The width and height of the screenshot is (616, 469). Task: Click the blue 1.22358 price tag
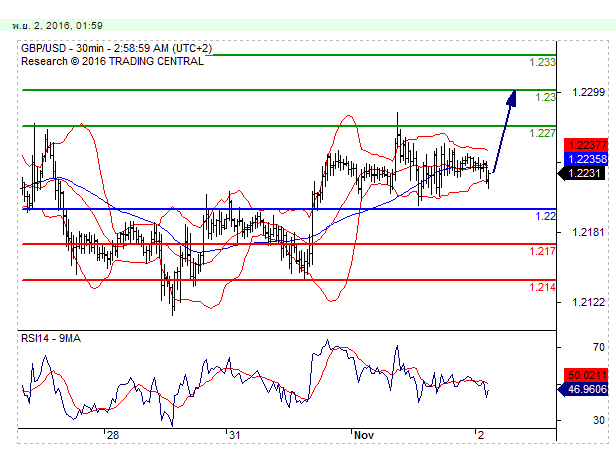coord(584,159)
